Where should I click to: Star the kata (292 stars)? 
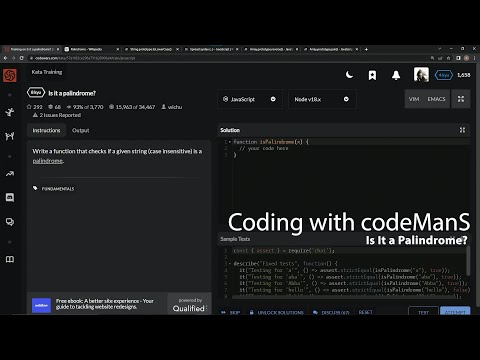tap(35, 107)
